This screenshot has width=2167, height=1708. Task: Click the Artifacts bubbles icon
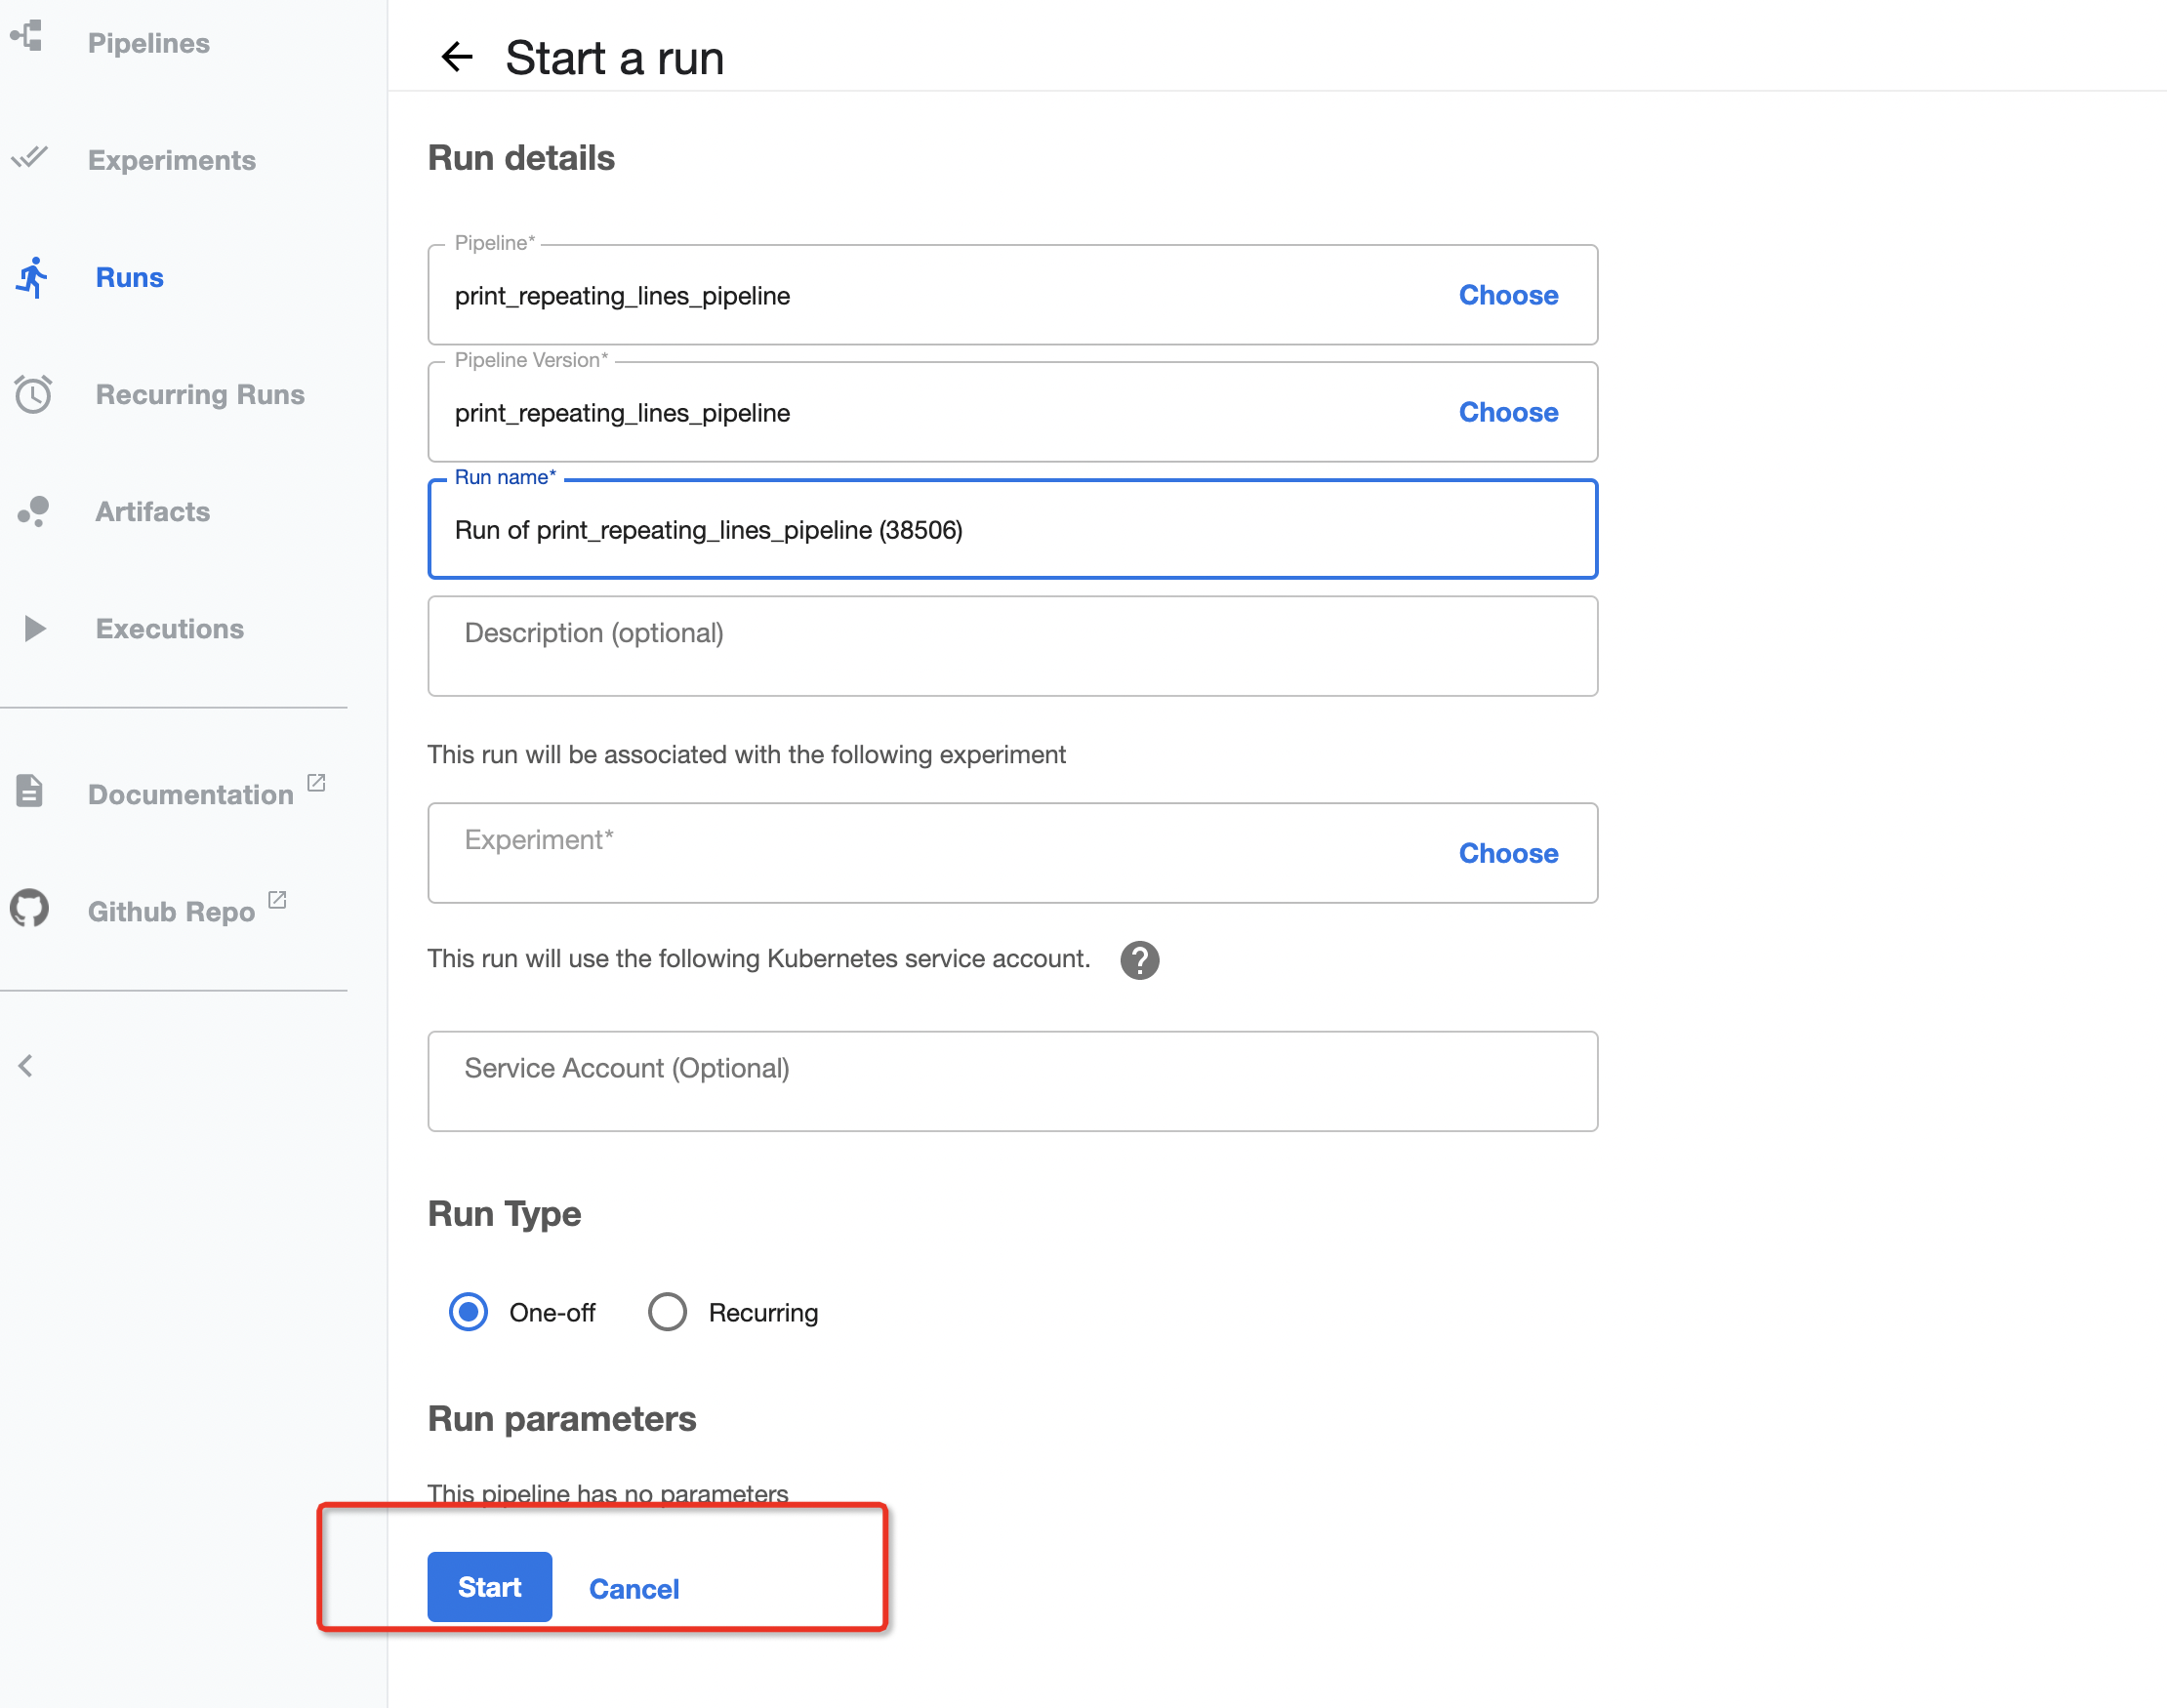tap(33, 511)
